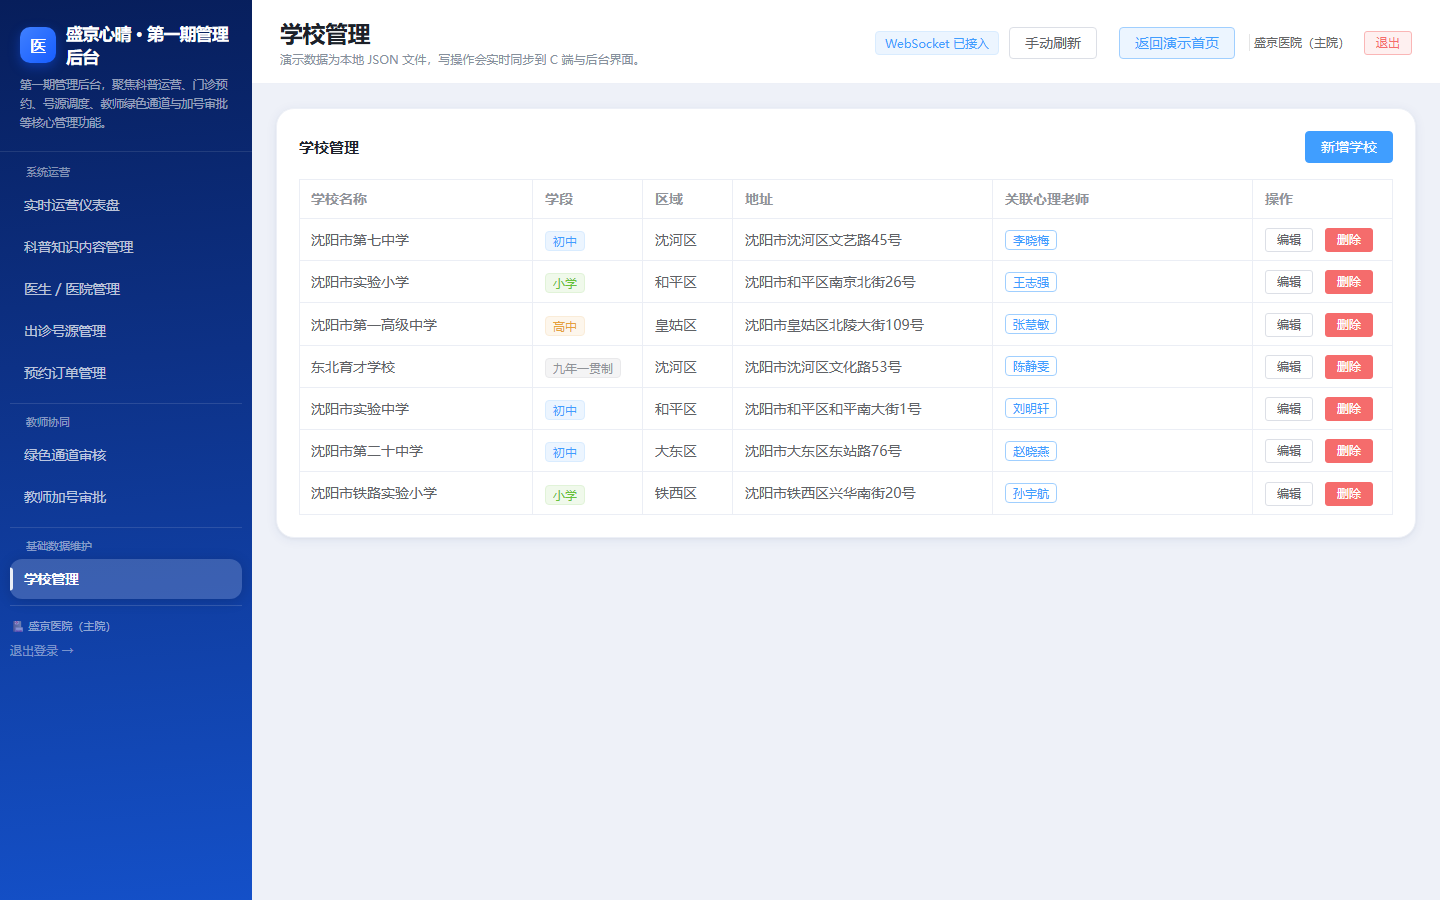Edit the 沈阳市实验小学 row

pyautogui.click(x=1289, y=282)
